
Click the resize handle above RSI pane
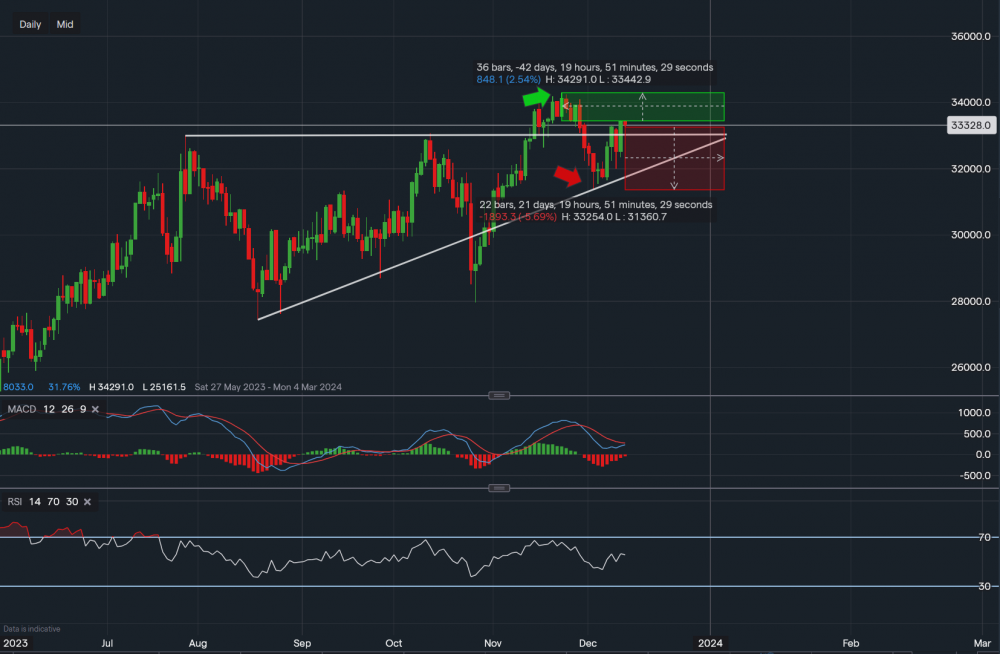(498, 488)
